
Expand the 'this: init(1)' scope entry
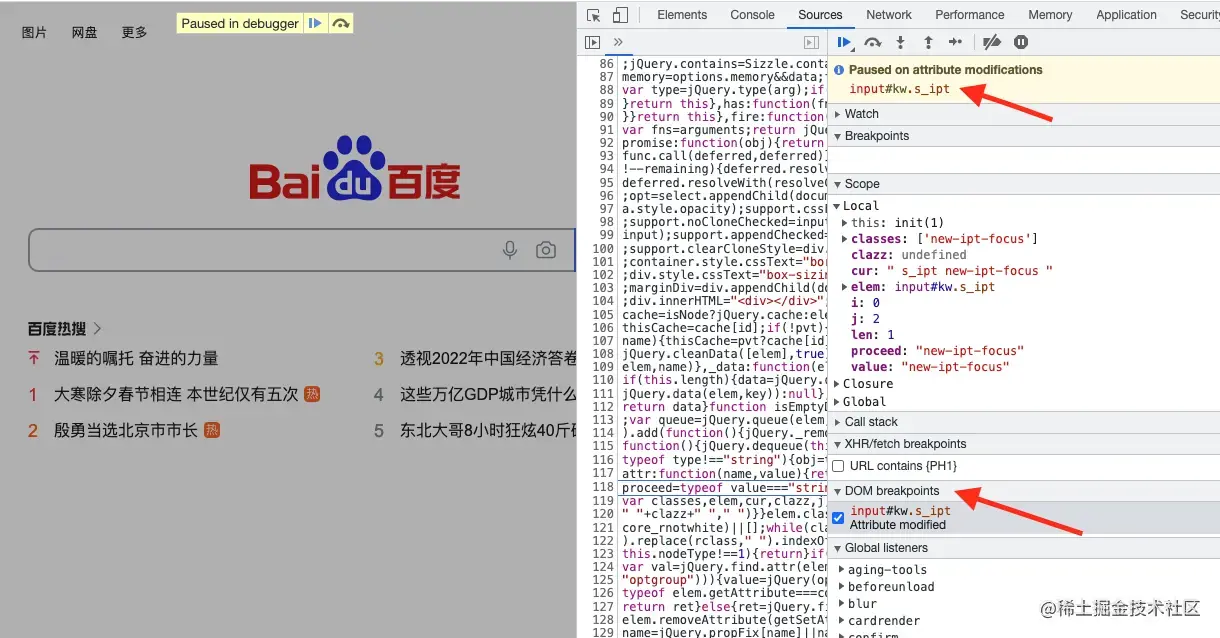(x=846, y=222)
